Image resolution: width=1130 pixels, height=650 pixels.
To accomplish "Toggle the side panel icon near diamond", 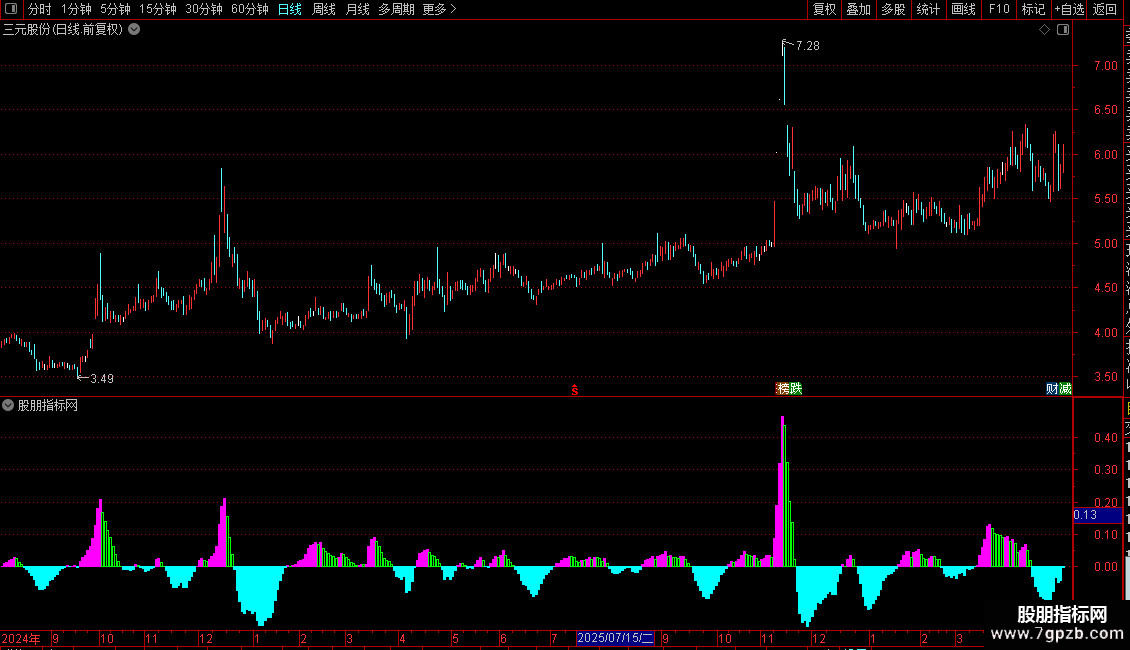I will pyautogui.click(x=1063, y=30).
